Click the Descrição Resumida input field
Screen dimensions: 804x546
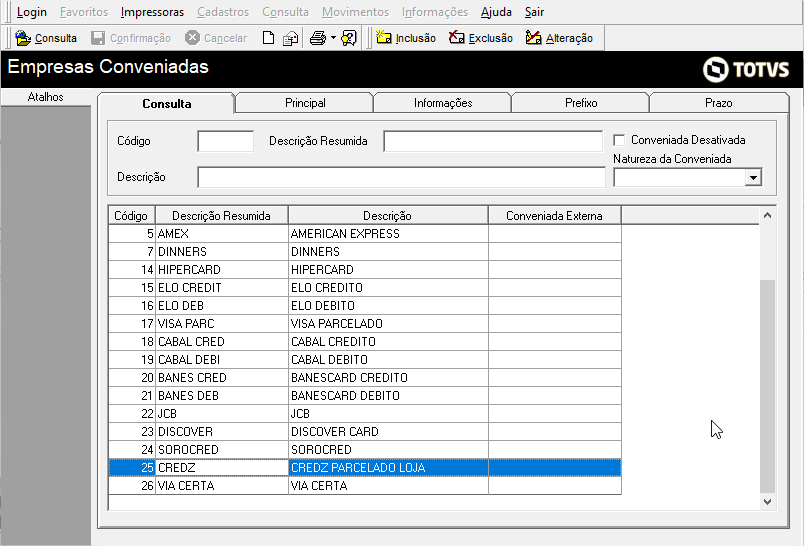(493, 141)
